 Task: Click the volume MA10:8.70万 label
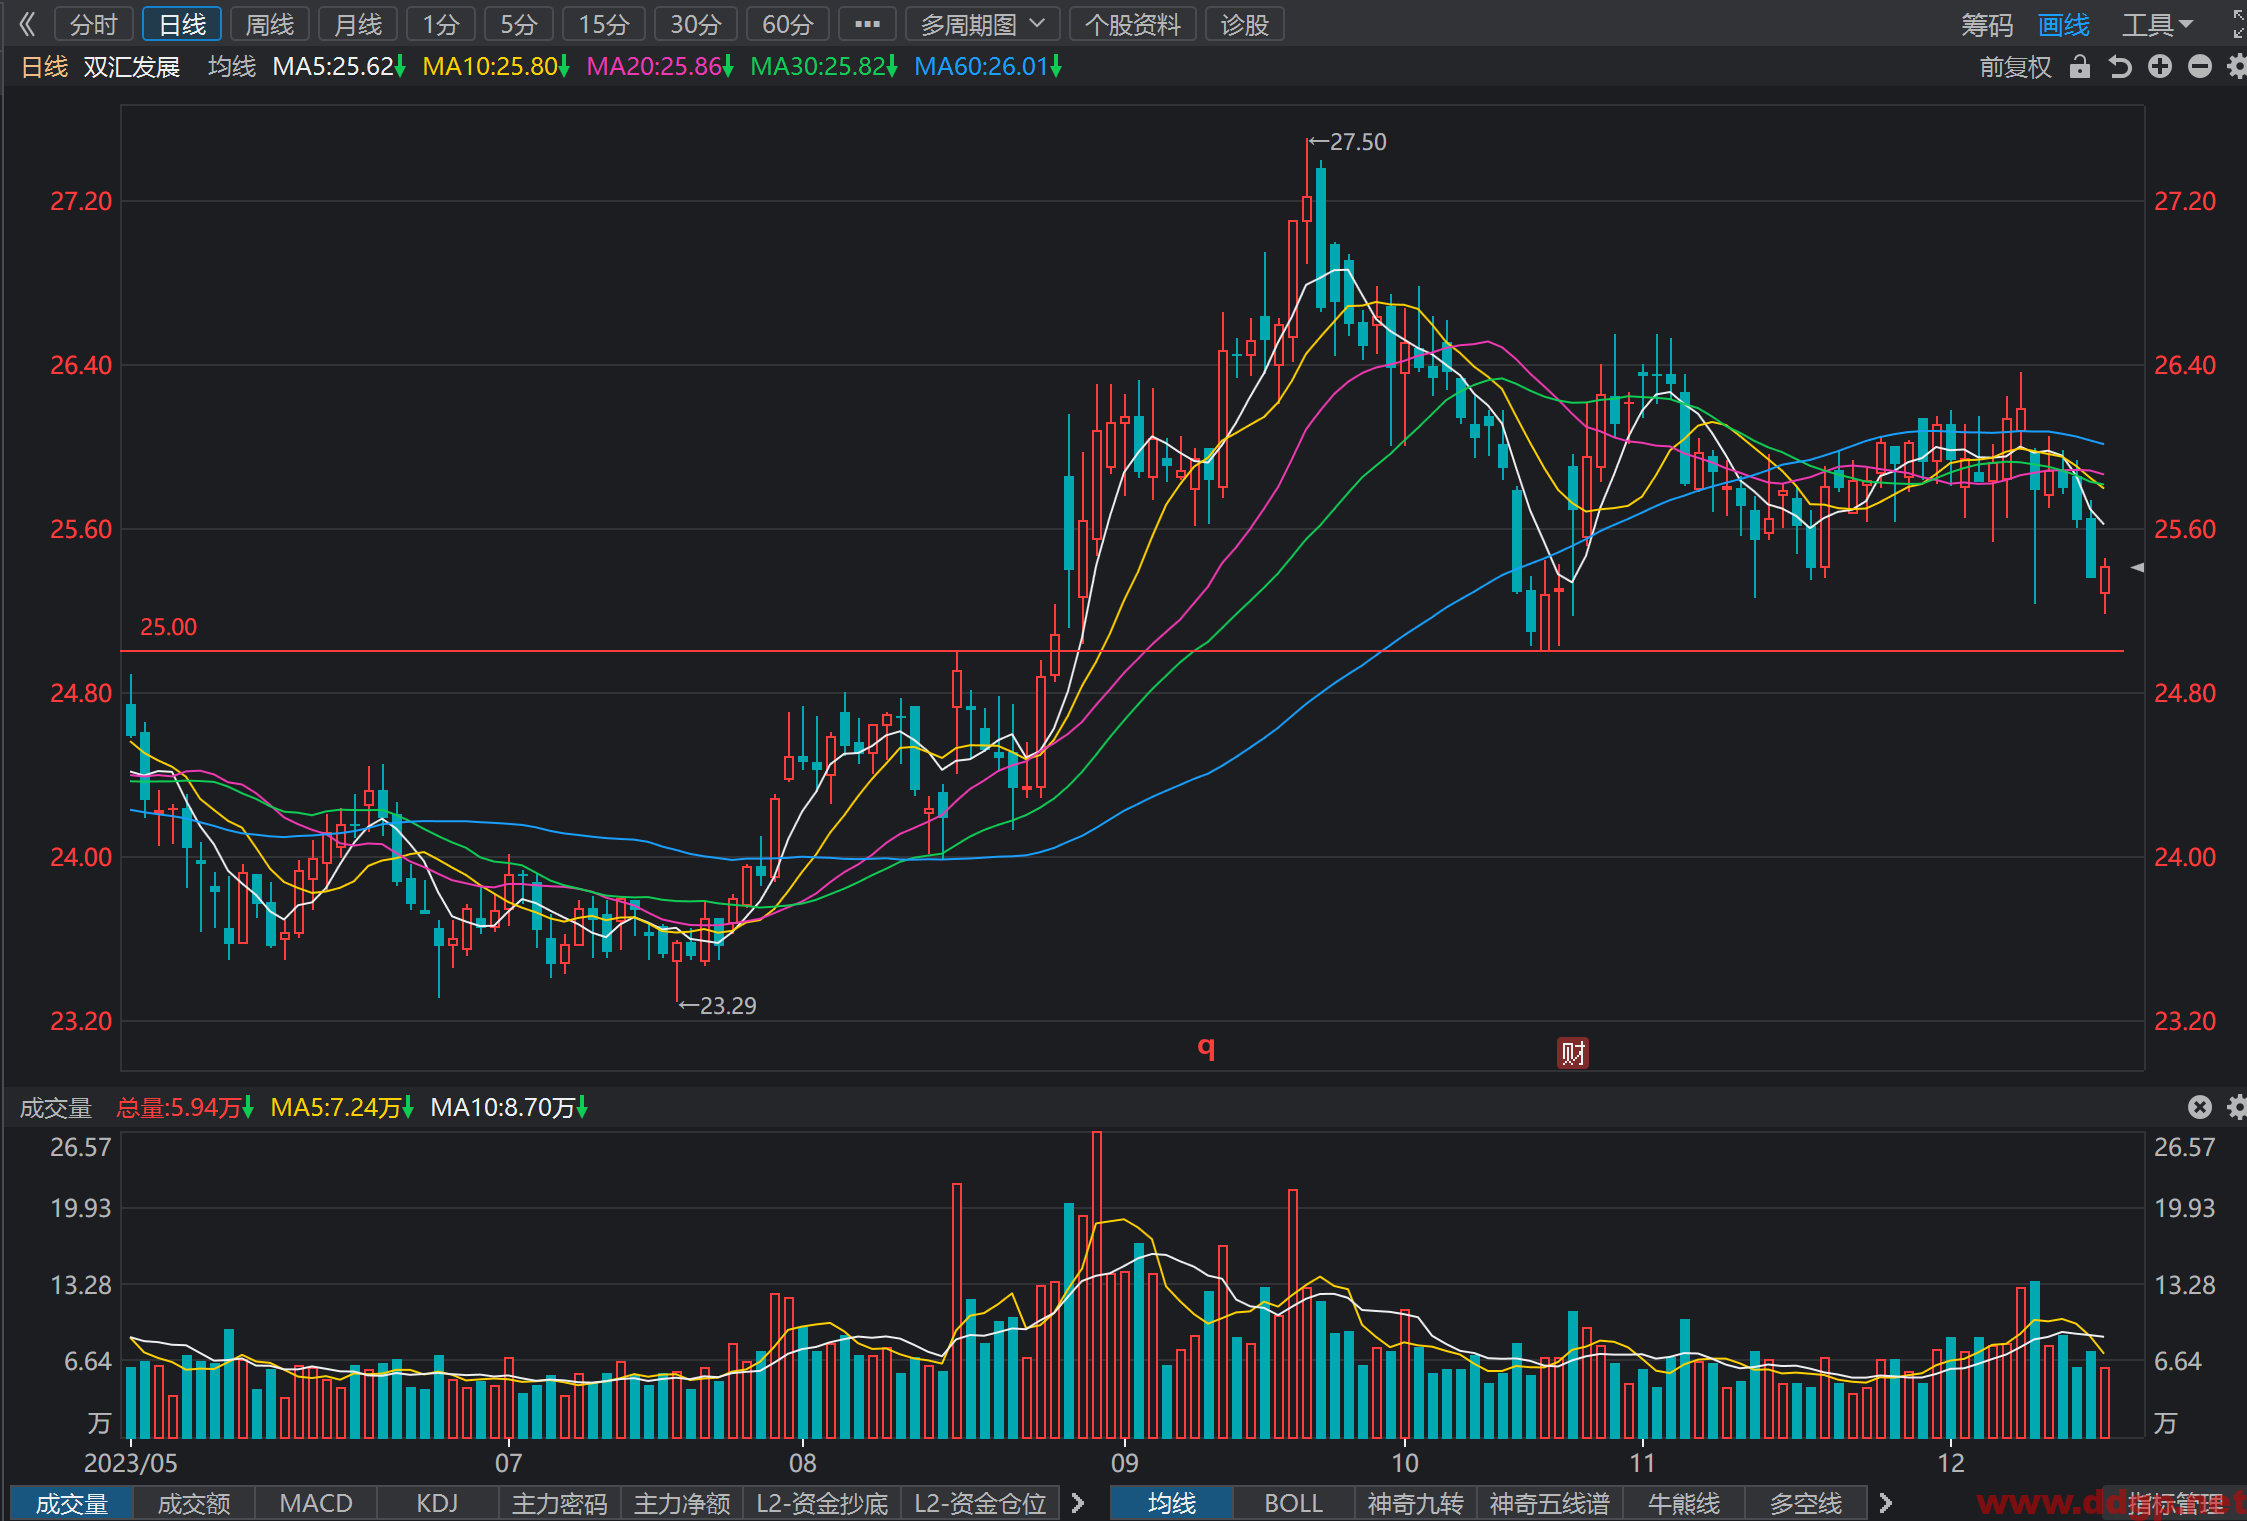coord(509,1107)
